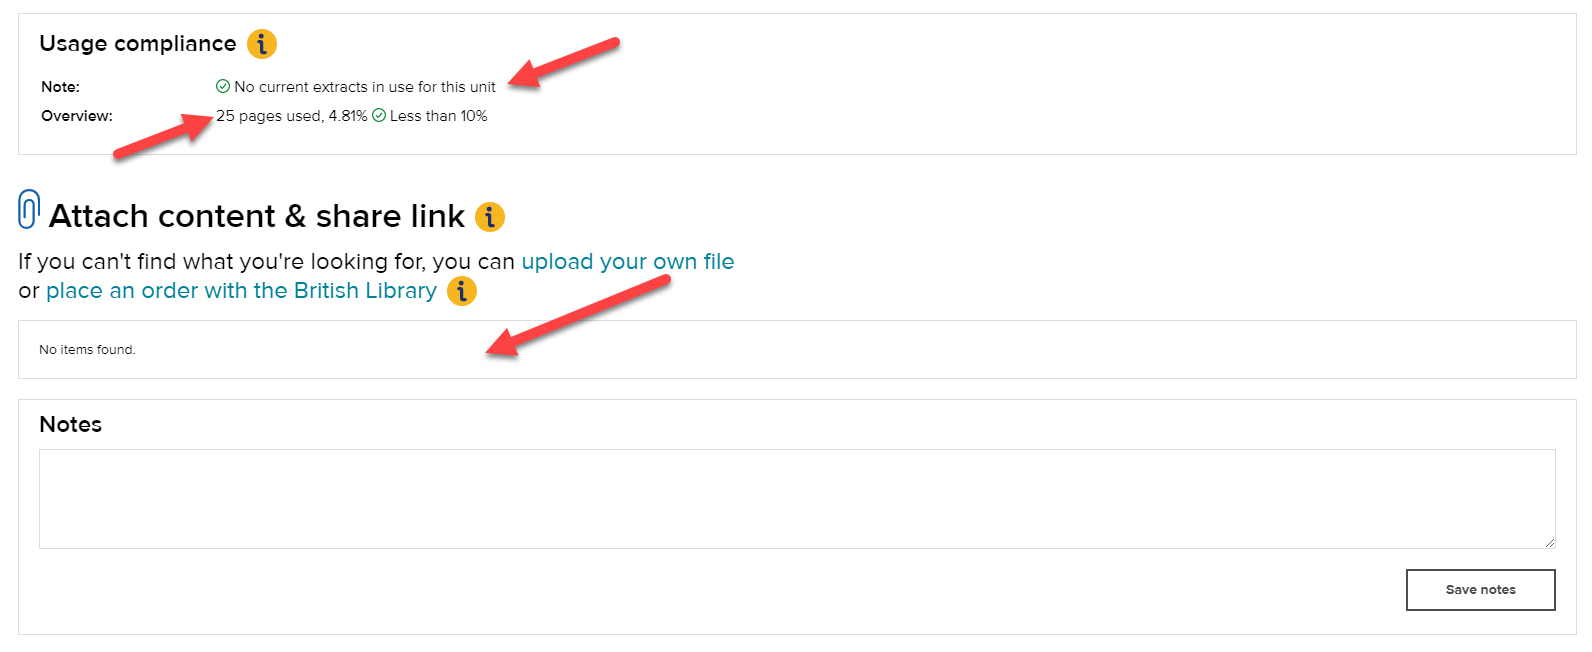This screenshot has width=1592, height=652.
Task: Open the upload your own file link
Action: [x=628, y=262]
